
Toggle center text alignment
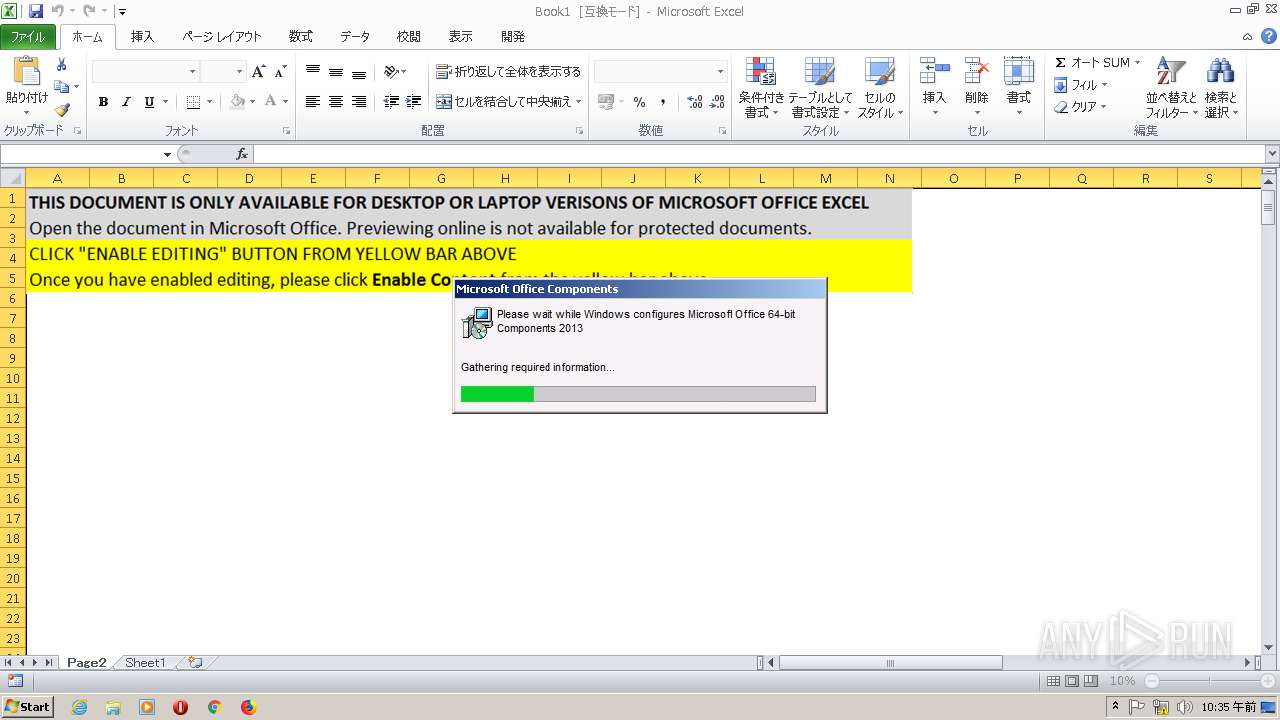coord(336,102)
